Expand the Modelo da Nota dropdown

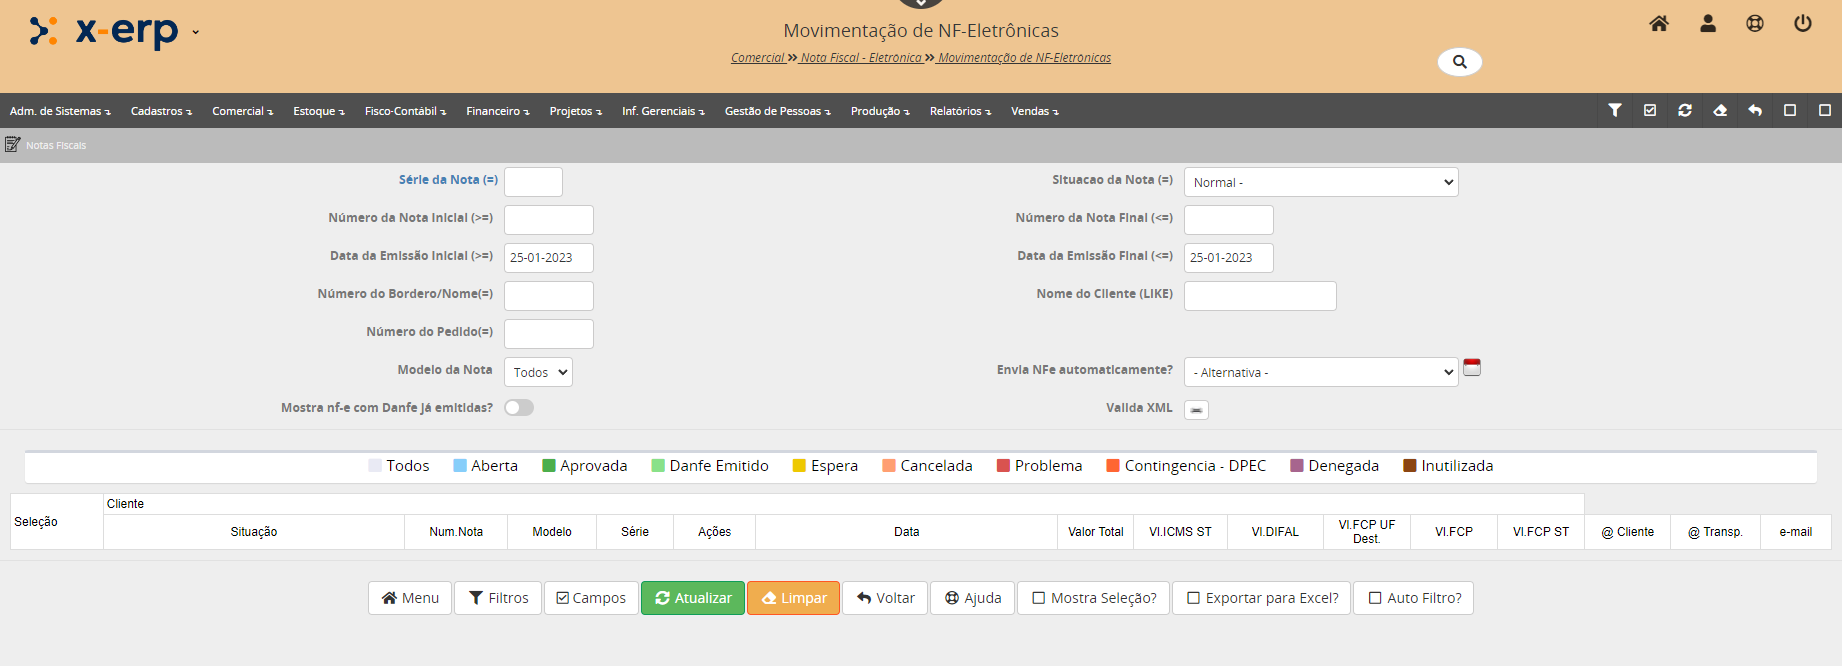[538, 372]
